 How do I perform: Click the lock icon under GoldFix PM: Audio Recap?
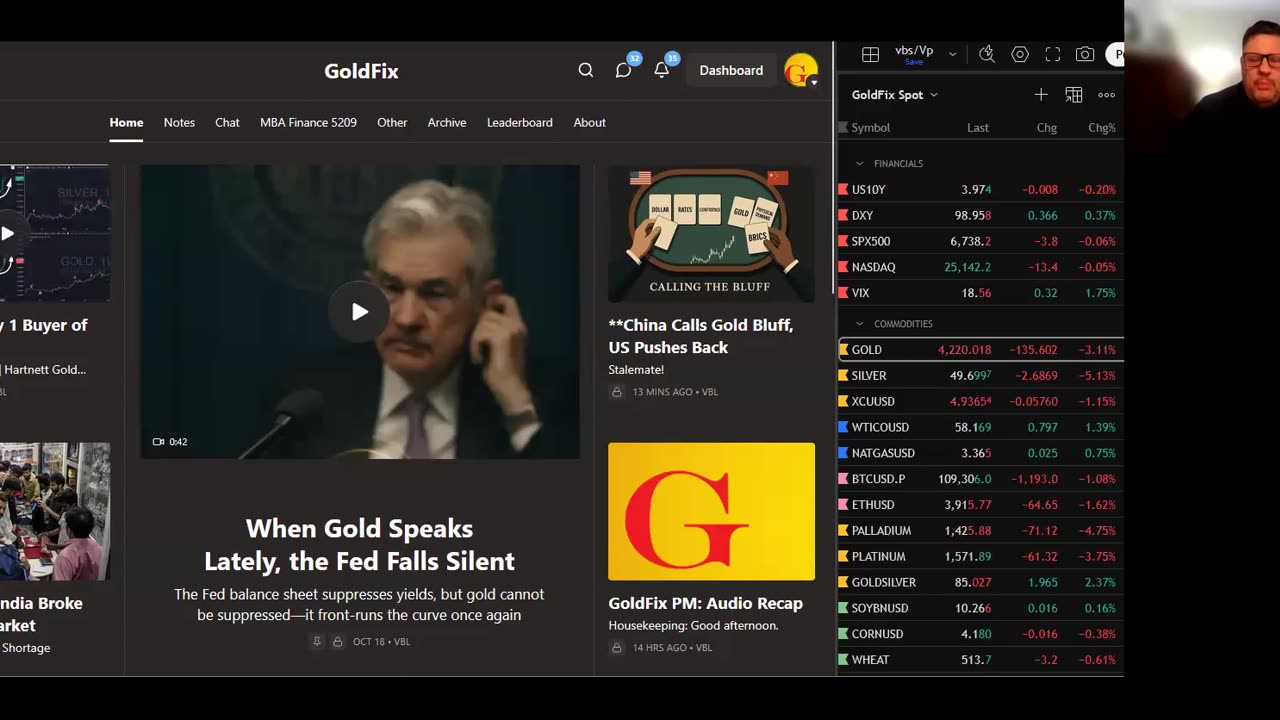pos(616,648)
